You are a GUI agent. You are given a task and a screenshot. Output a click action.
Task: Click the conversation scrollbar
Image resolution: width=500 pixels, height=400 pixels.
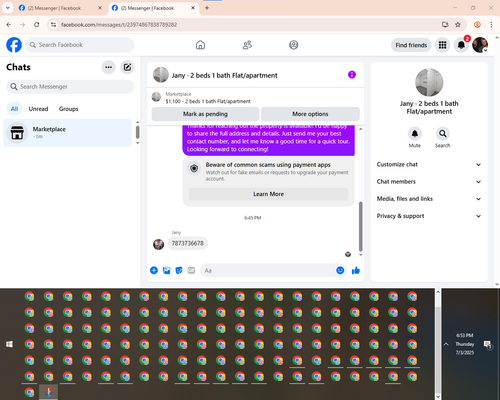(x=360, y=227)
